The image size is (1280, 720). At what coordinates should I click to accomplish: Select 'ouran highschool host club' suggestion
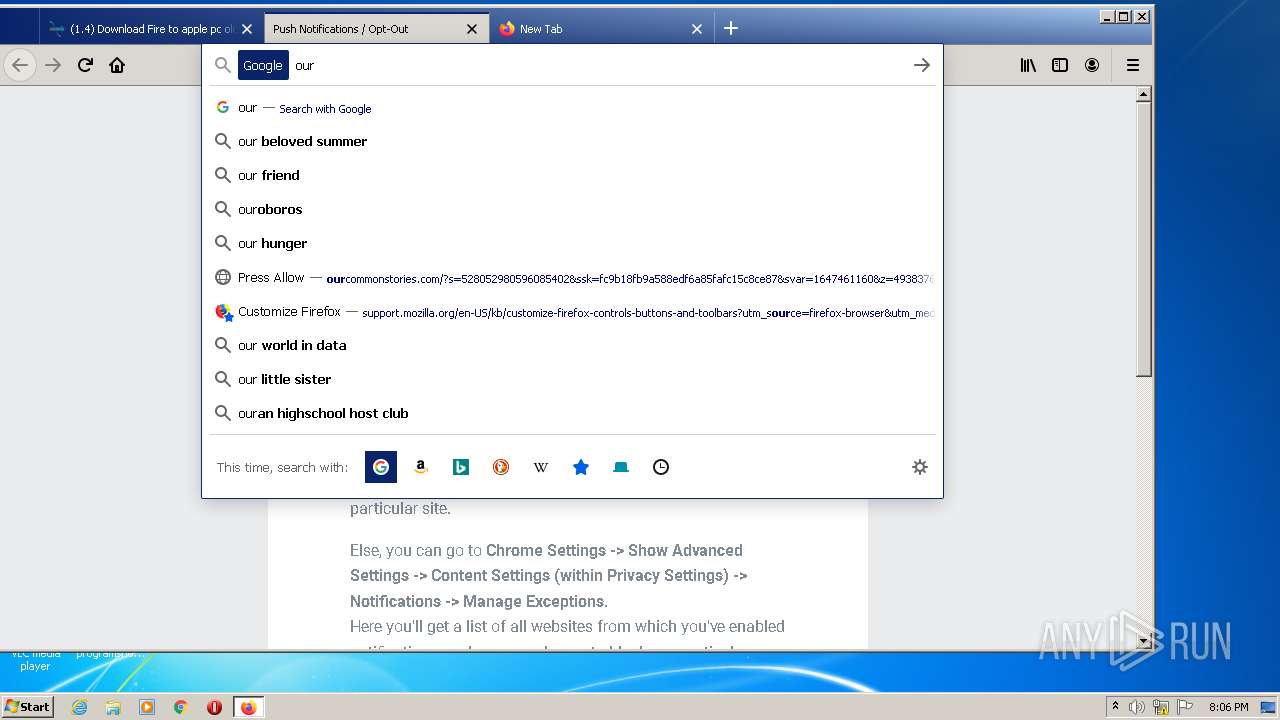(572, 413)
